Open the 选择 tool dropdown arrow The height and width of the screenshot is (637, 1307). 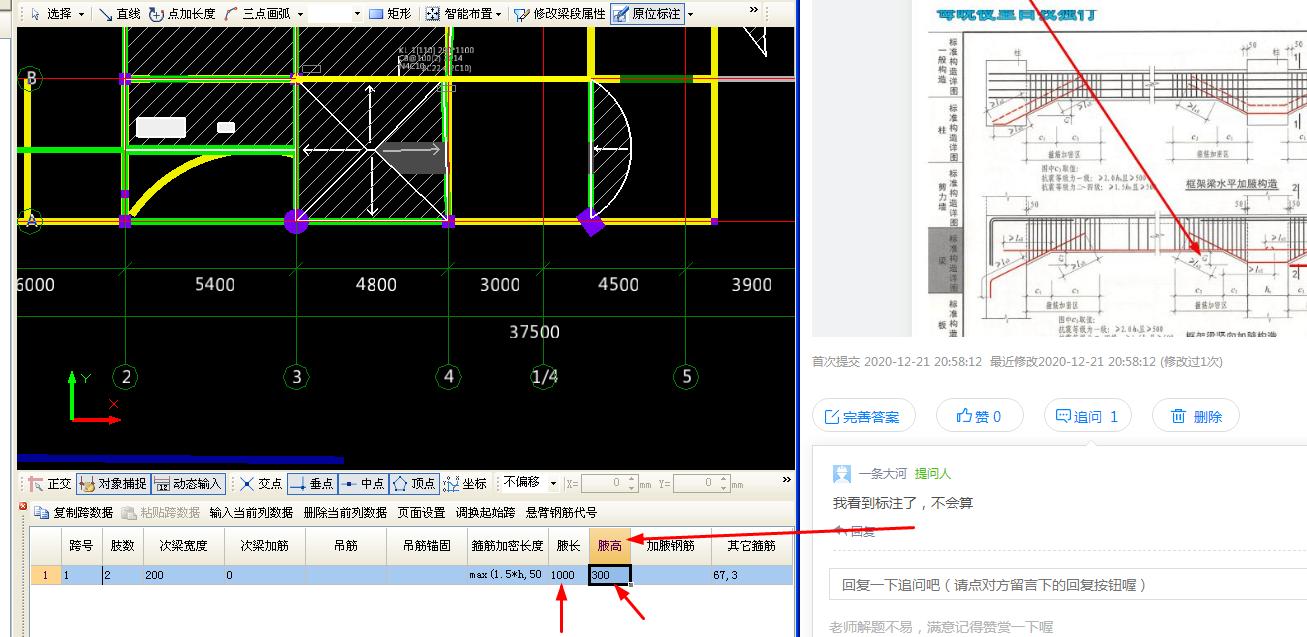81,14
